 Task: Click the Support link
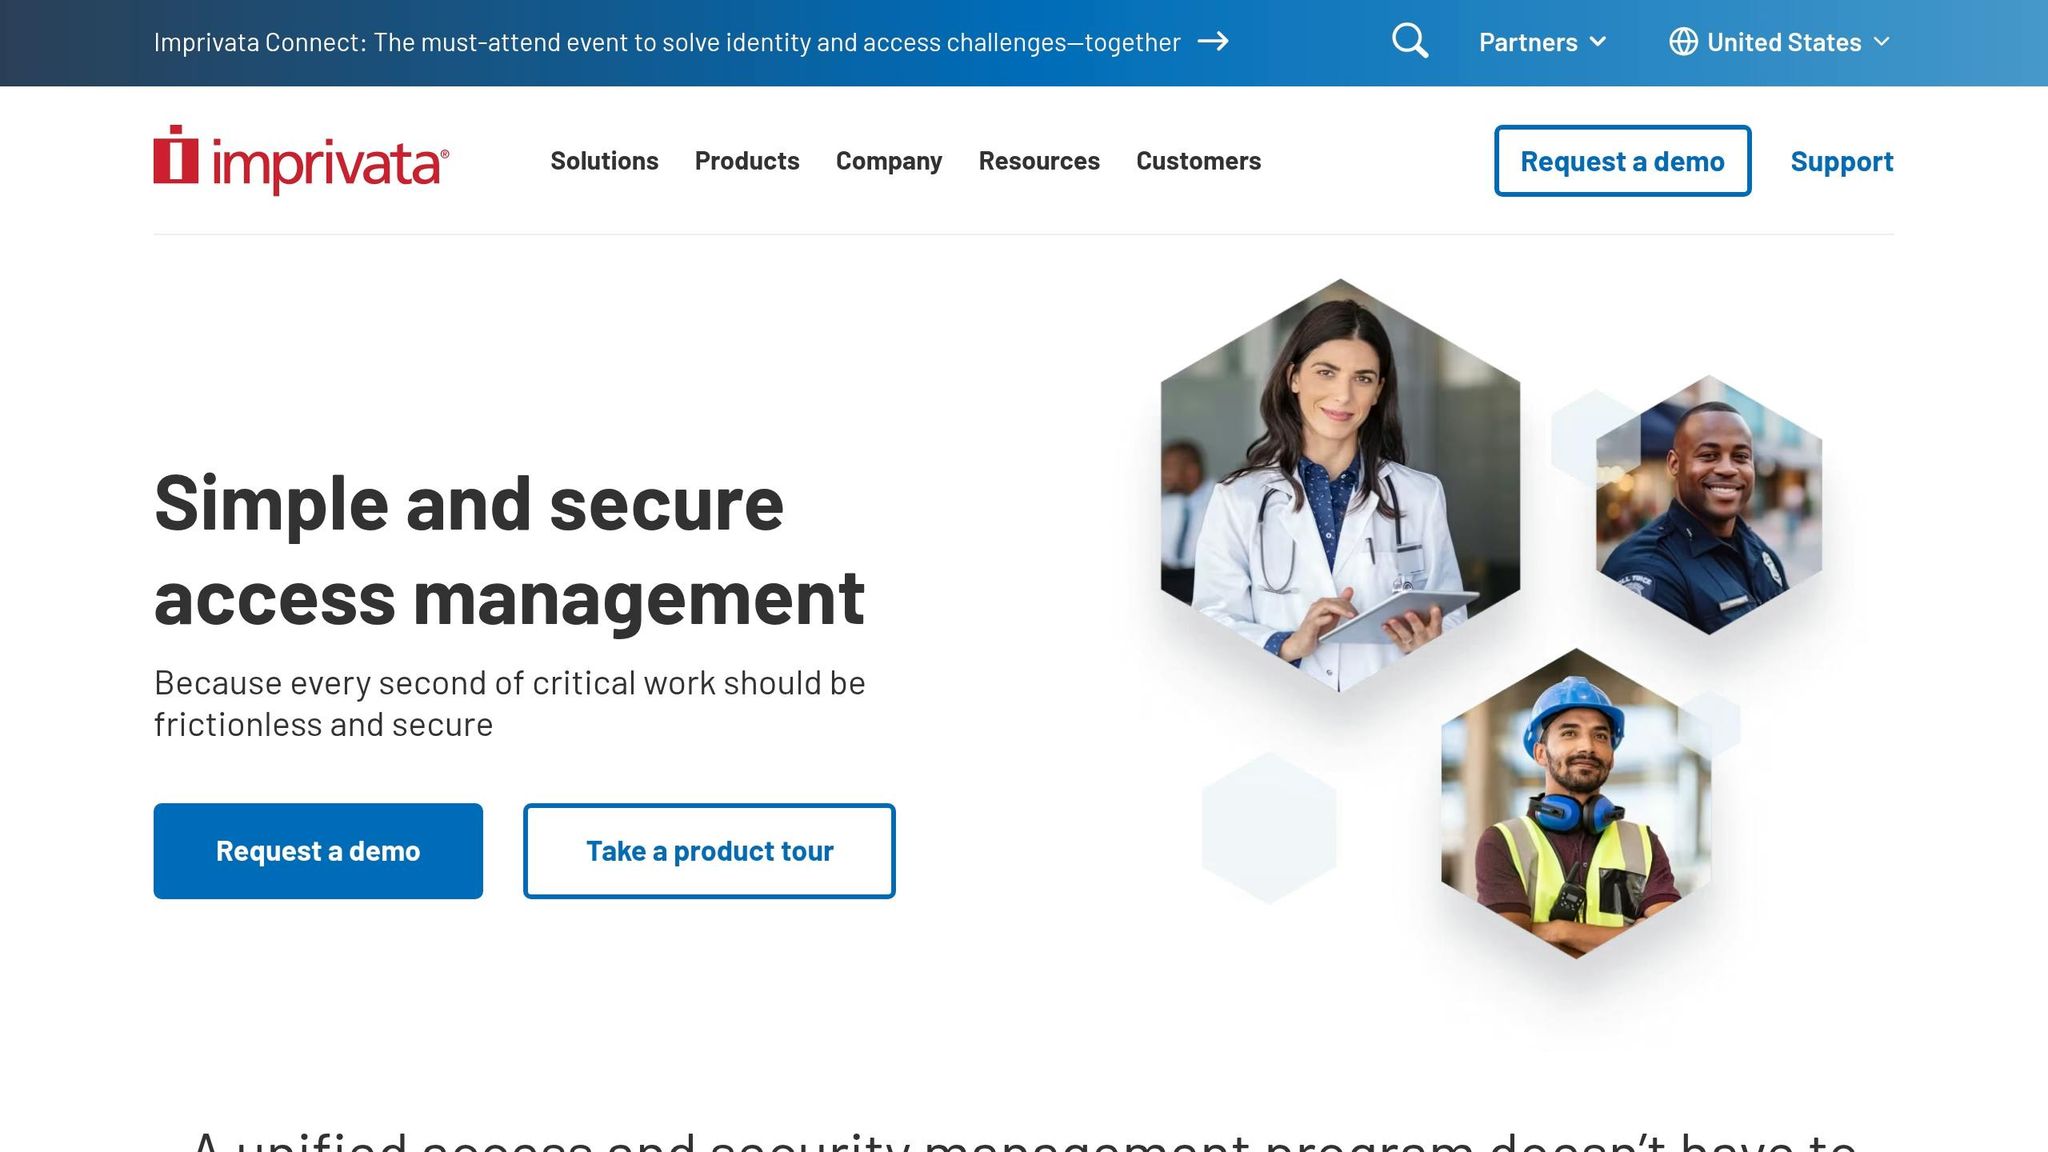[x=1841, y=161]
